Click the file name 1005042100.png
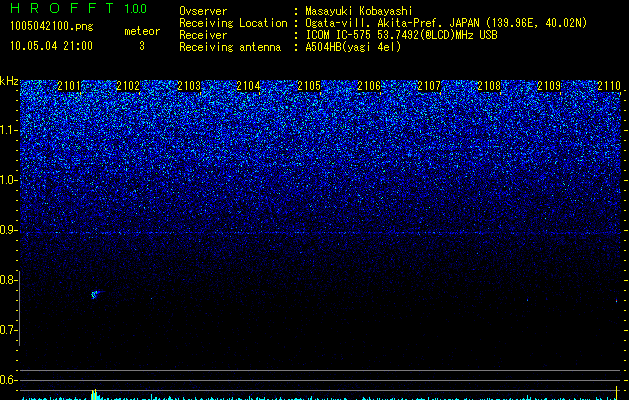629x400 pixels. pyautogui.click(x=52, y=26)
